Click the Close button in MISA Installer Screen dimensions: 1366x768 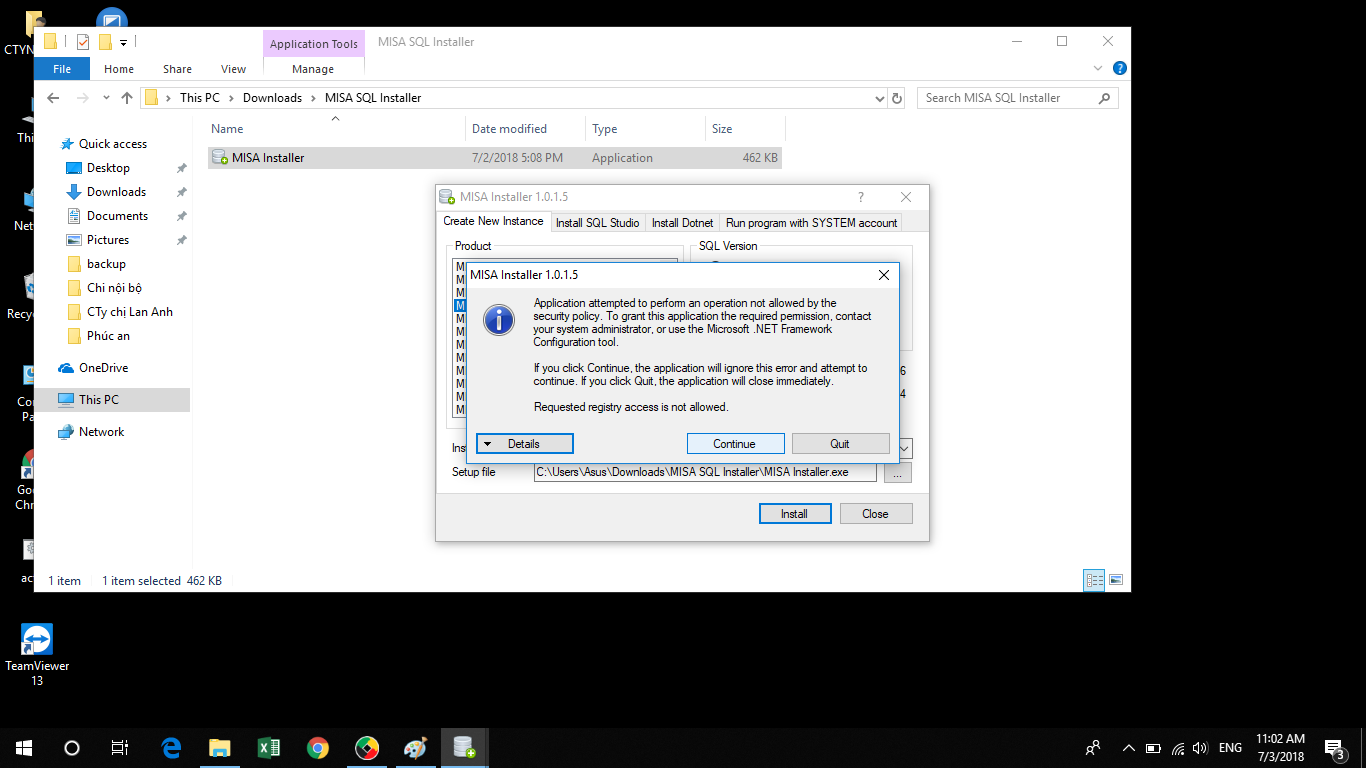[875, 513]
